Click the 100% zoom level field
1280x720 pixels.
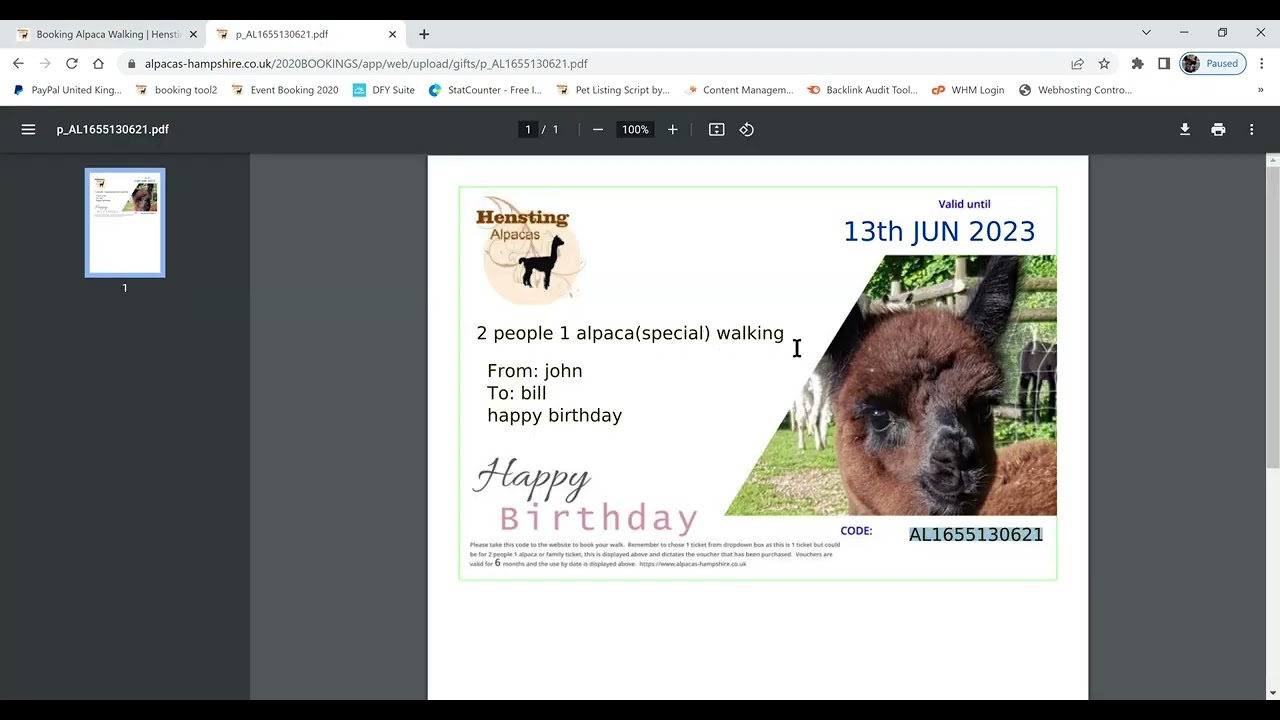(x=635, y=129)
